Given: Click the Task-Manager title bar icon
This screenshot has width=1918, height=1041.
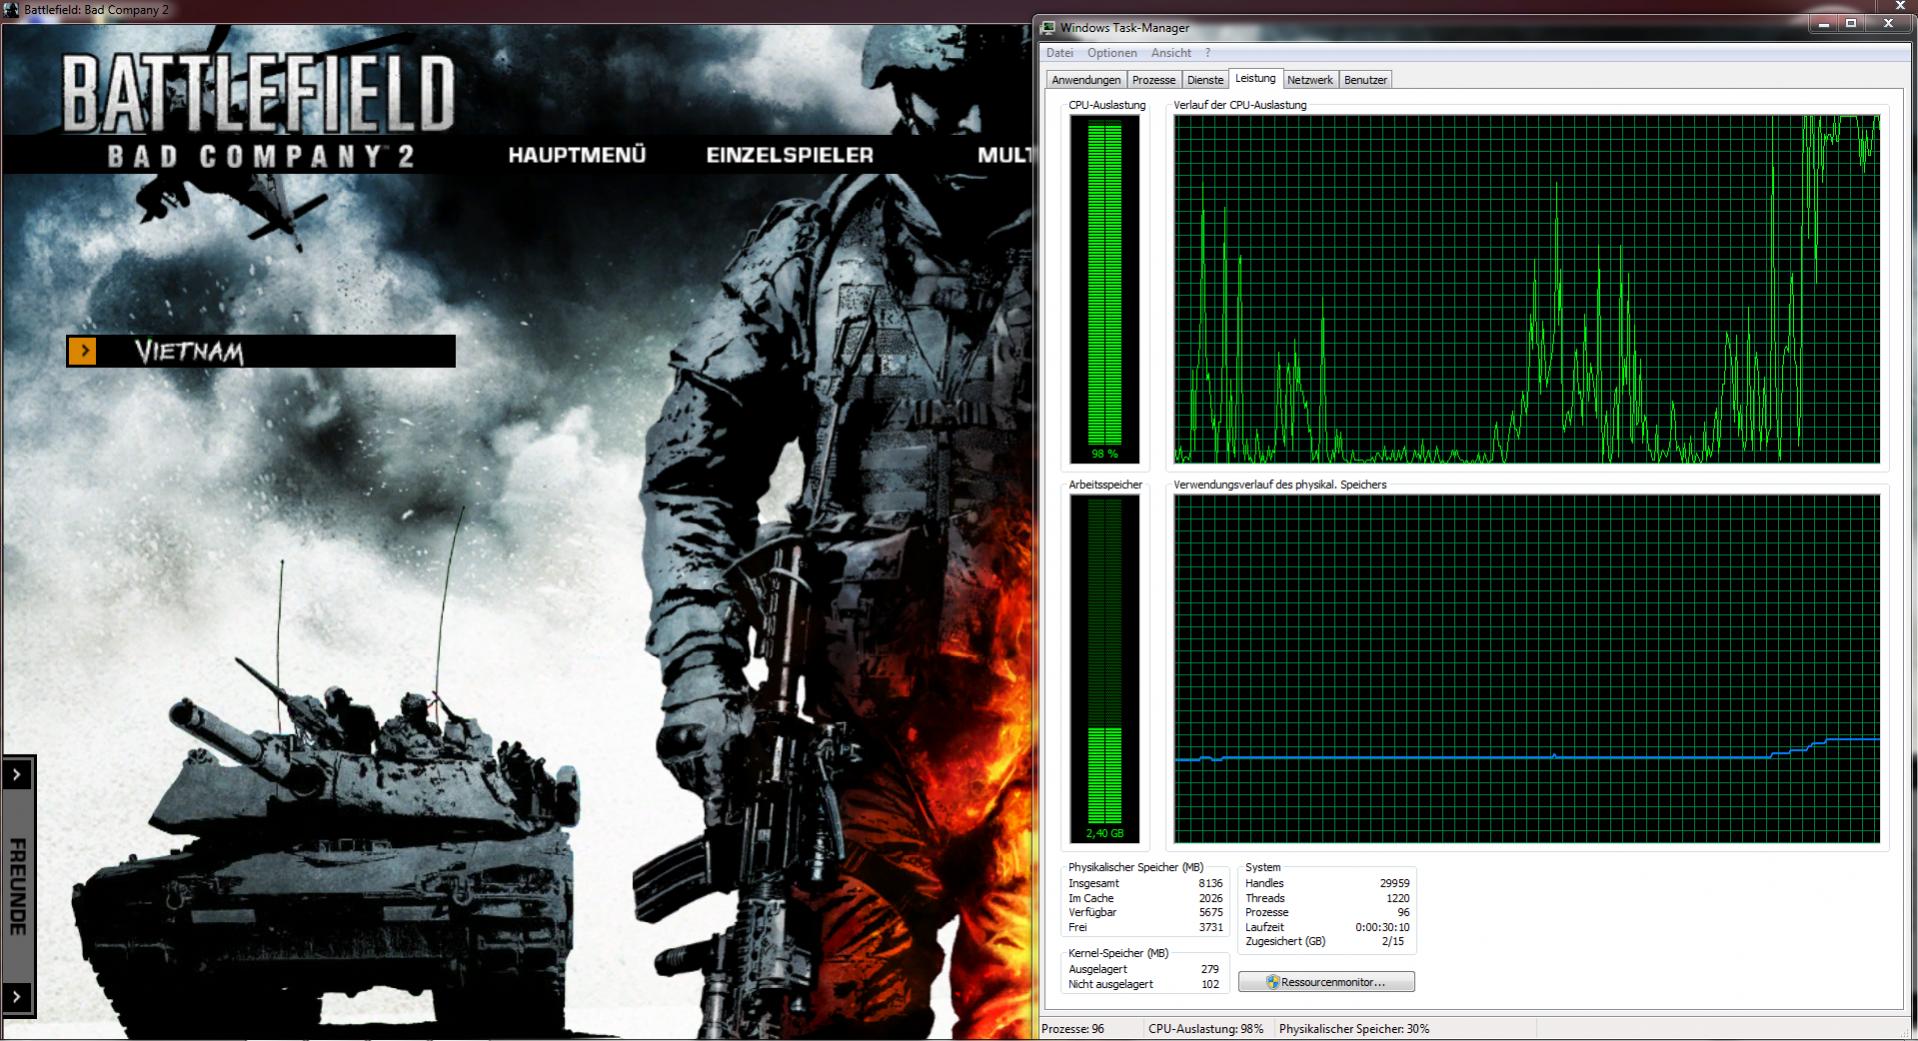Looking at the screenshot, I should 1049,28.
